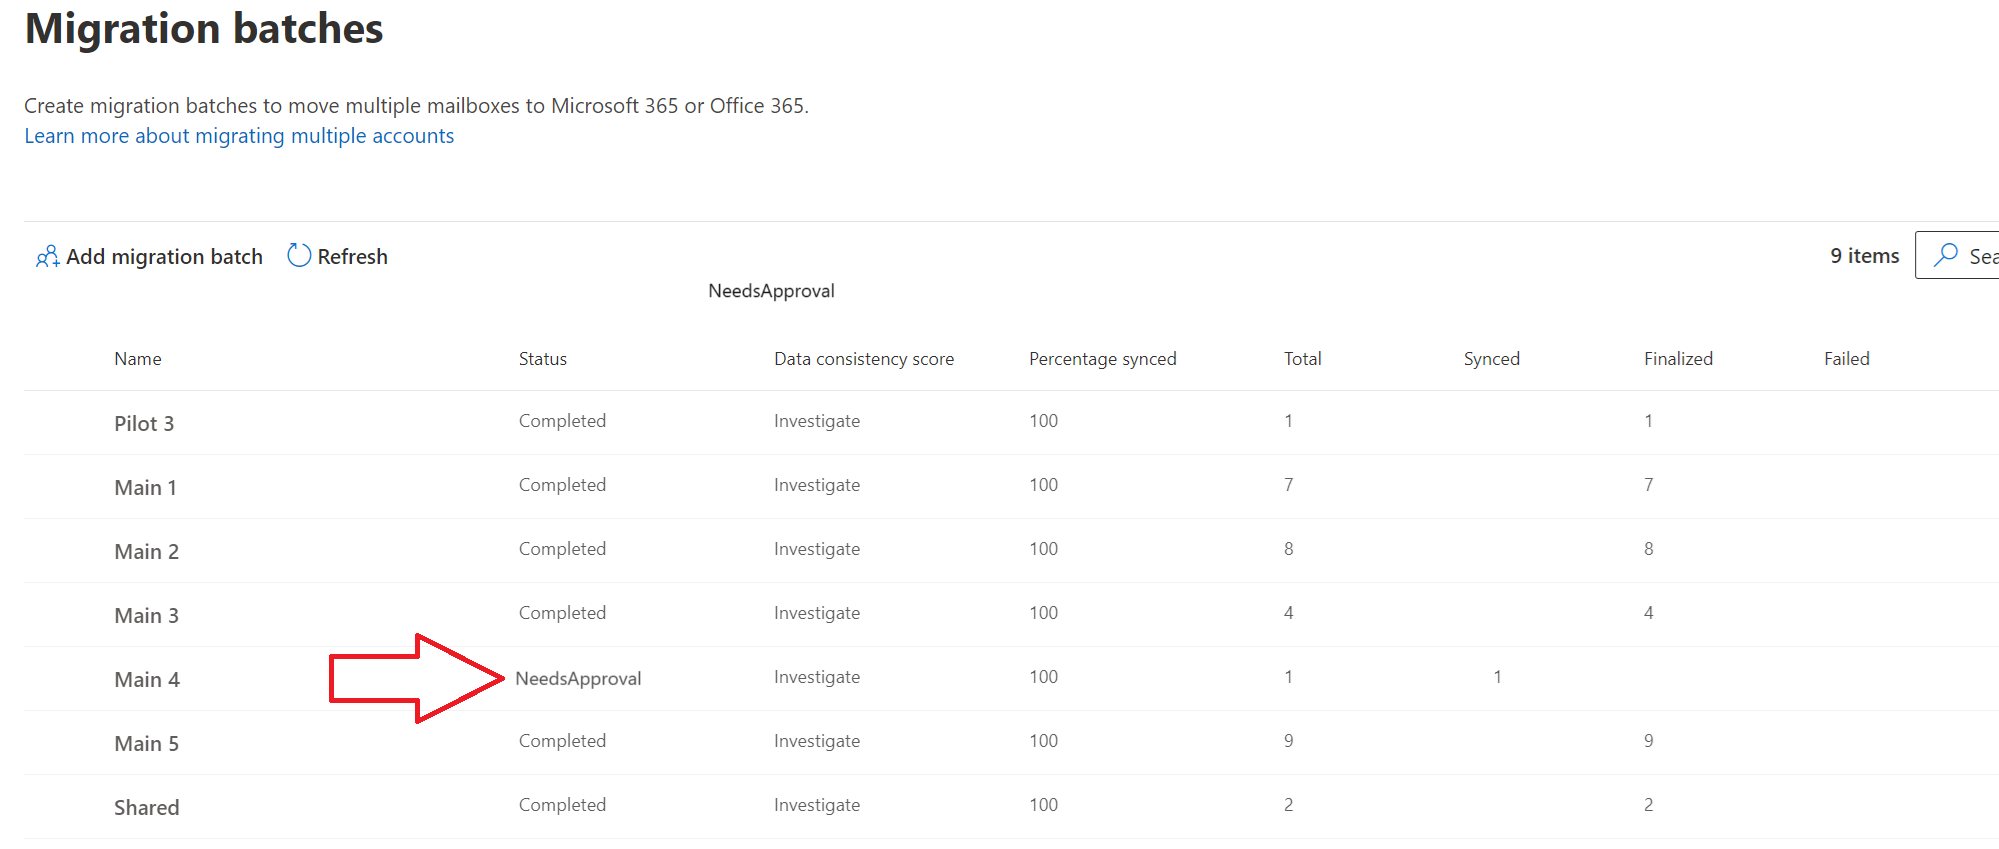Open the Pilot 3 migration batch
This screenshot has height=849, width=1999.
click(144, 424)
